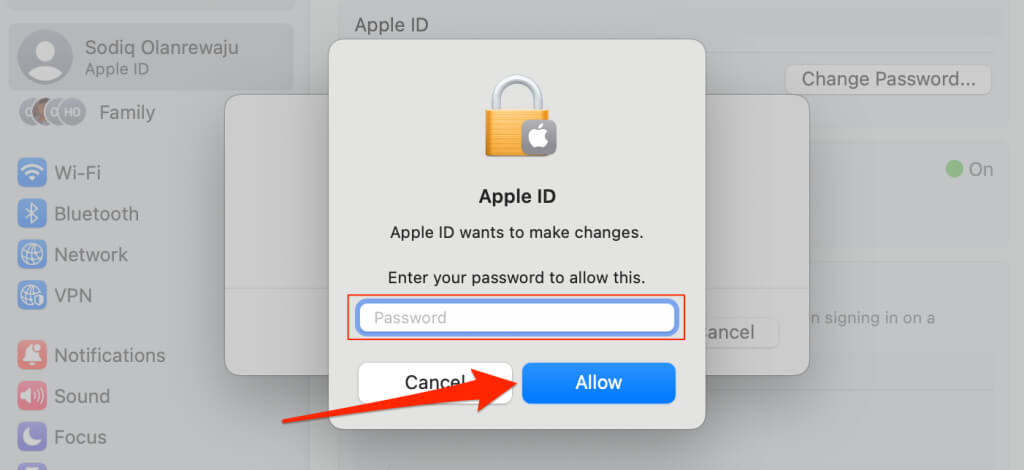This screenshot has width=1024, height=470.
Task: Cancel the Apple ID password dialog
Action: (x=435, y=383)
